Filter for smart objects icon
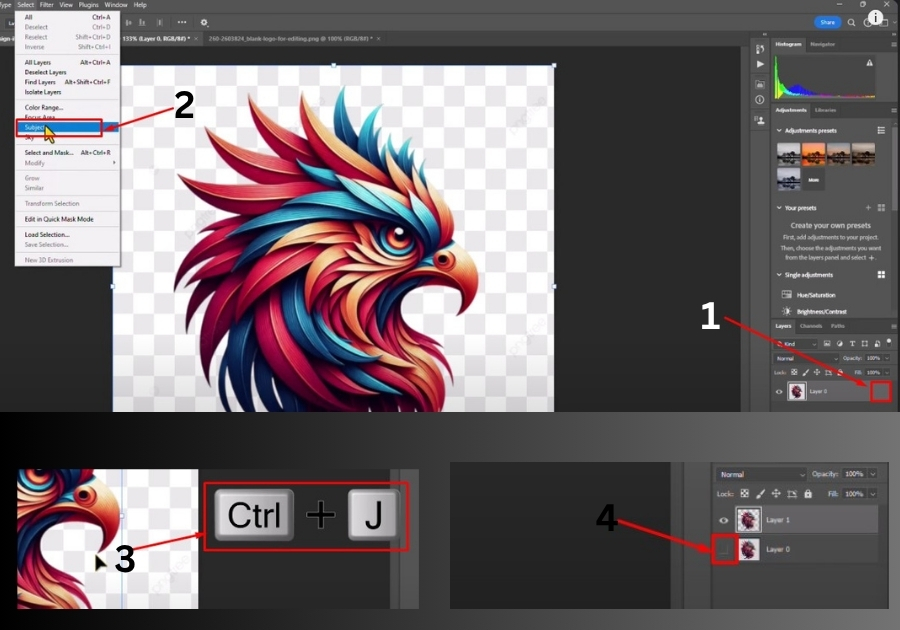Screen dimensions: 900x630 [877, 344]
